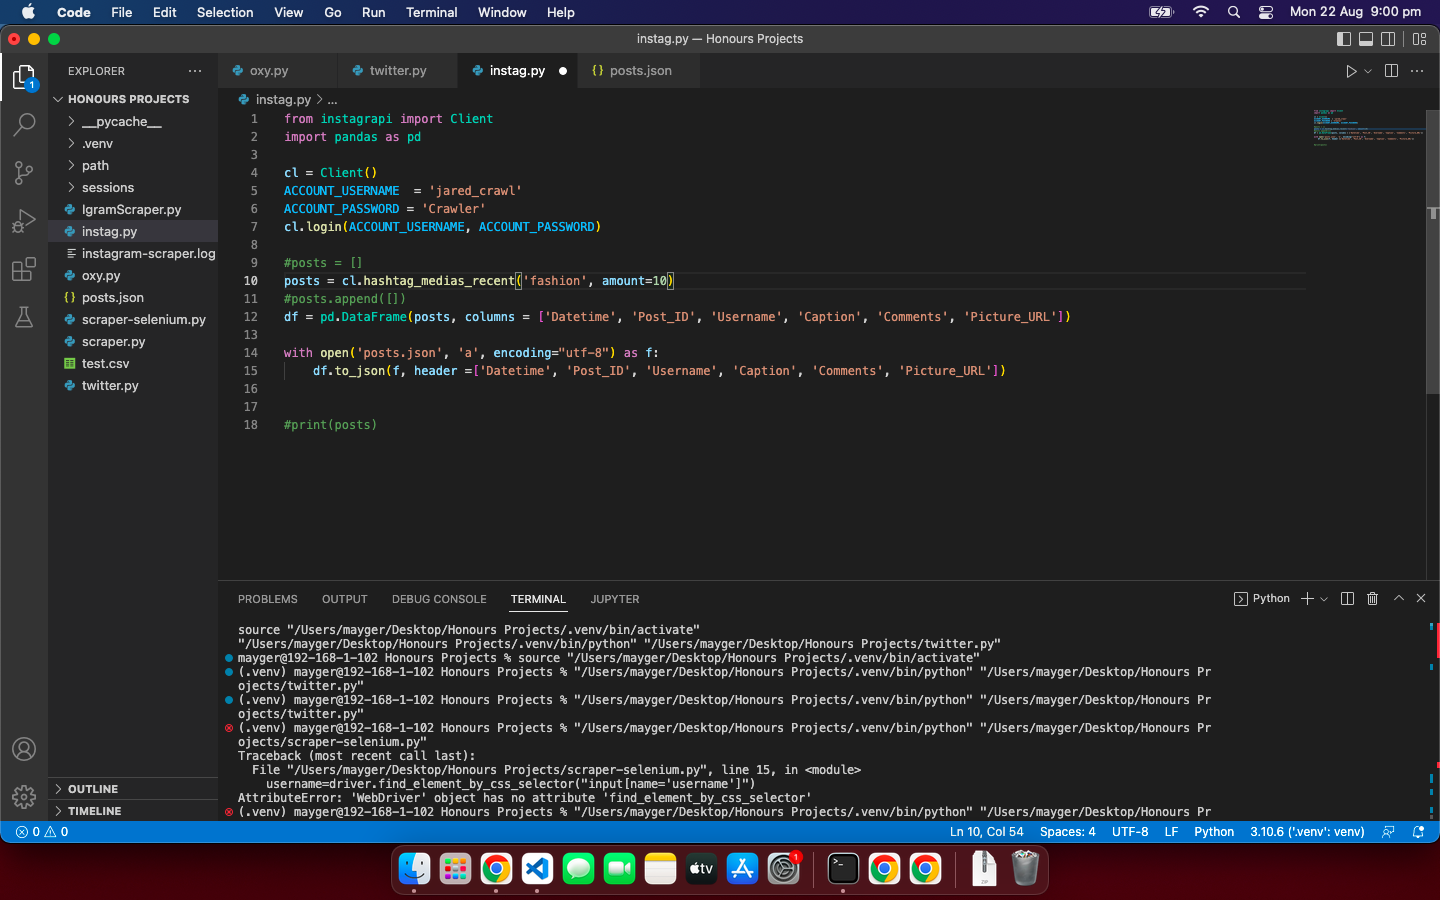The image size is (1440, 900).
Task: Open the run button dropdown arrow
Action: [1368, 71]
